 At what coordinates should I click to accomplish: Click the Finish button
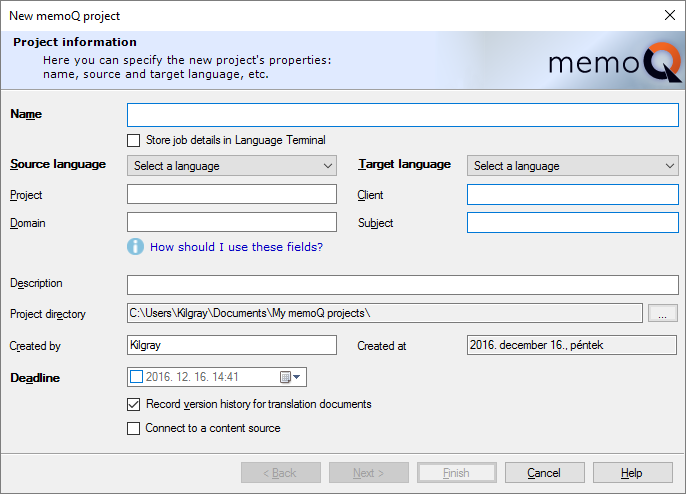coord(456,473)
